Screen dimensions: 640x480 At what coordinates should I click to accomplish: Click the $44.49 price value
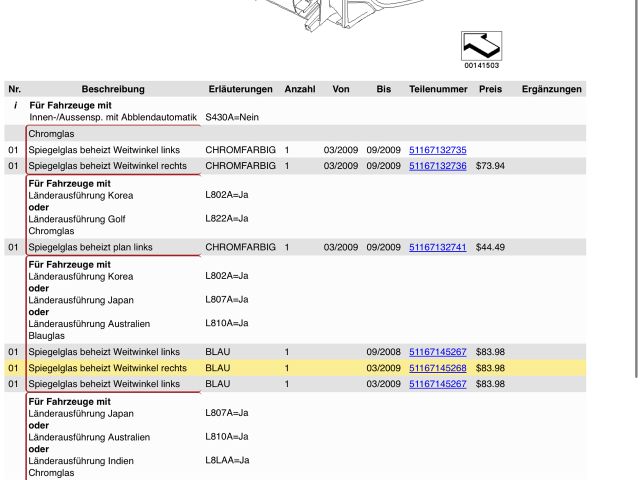[x=490, y=247]
